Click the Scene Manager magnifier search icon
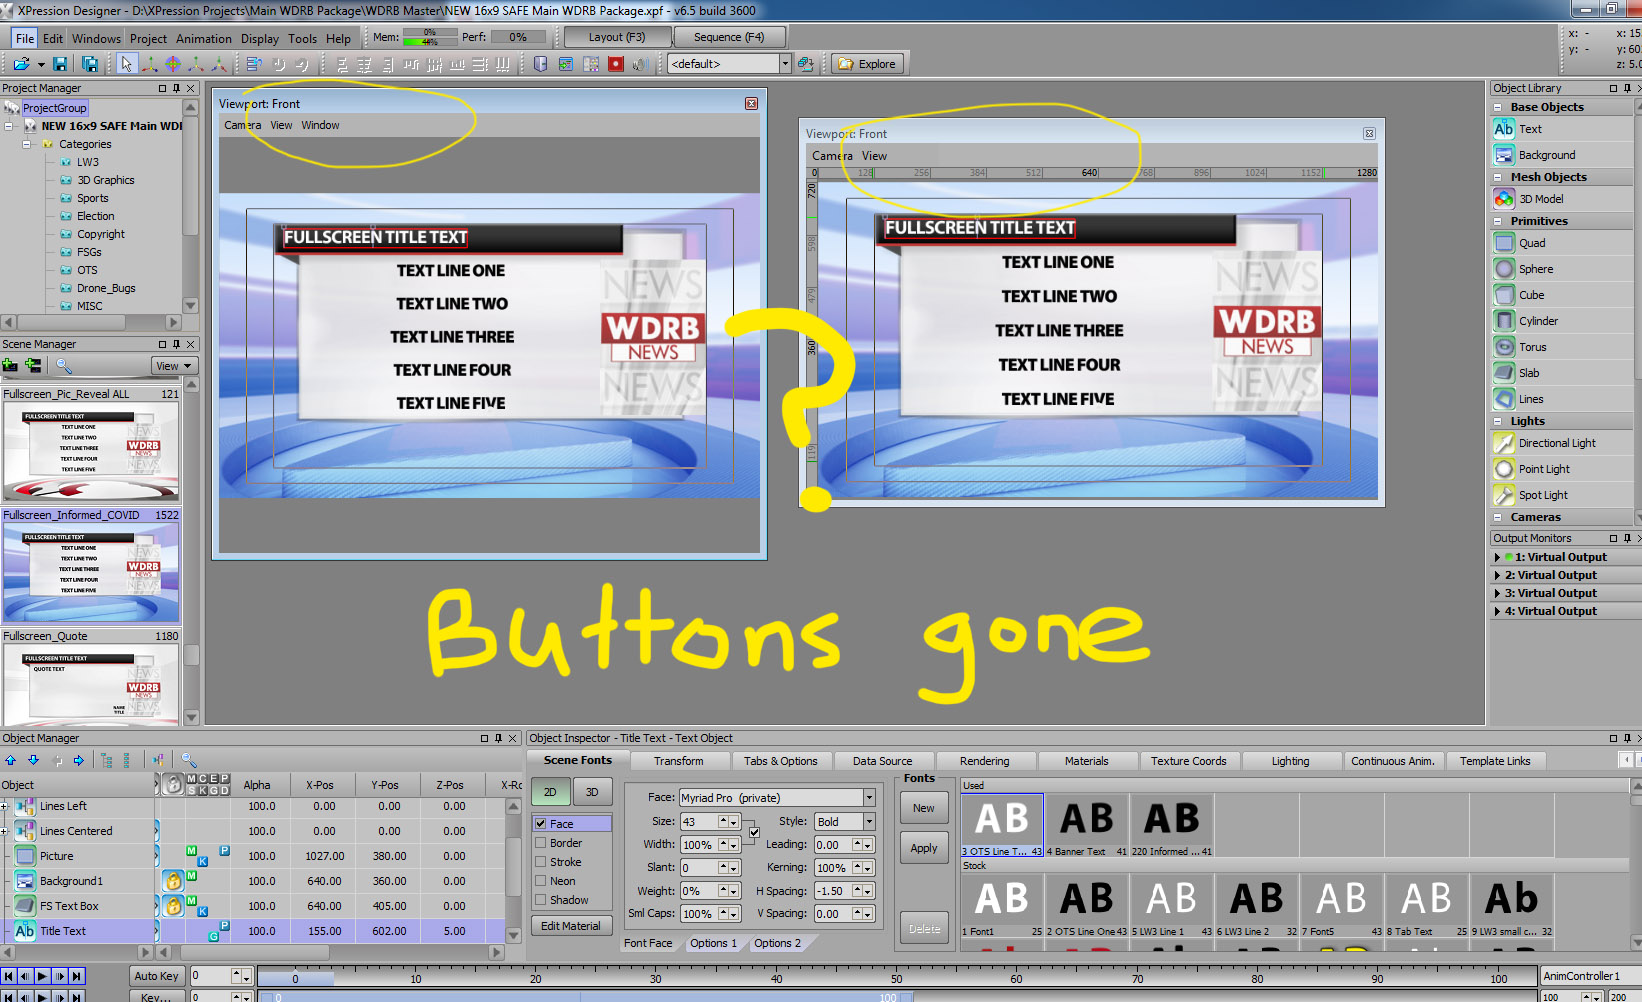 [64, 366]
